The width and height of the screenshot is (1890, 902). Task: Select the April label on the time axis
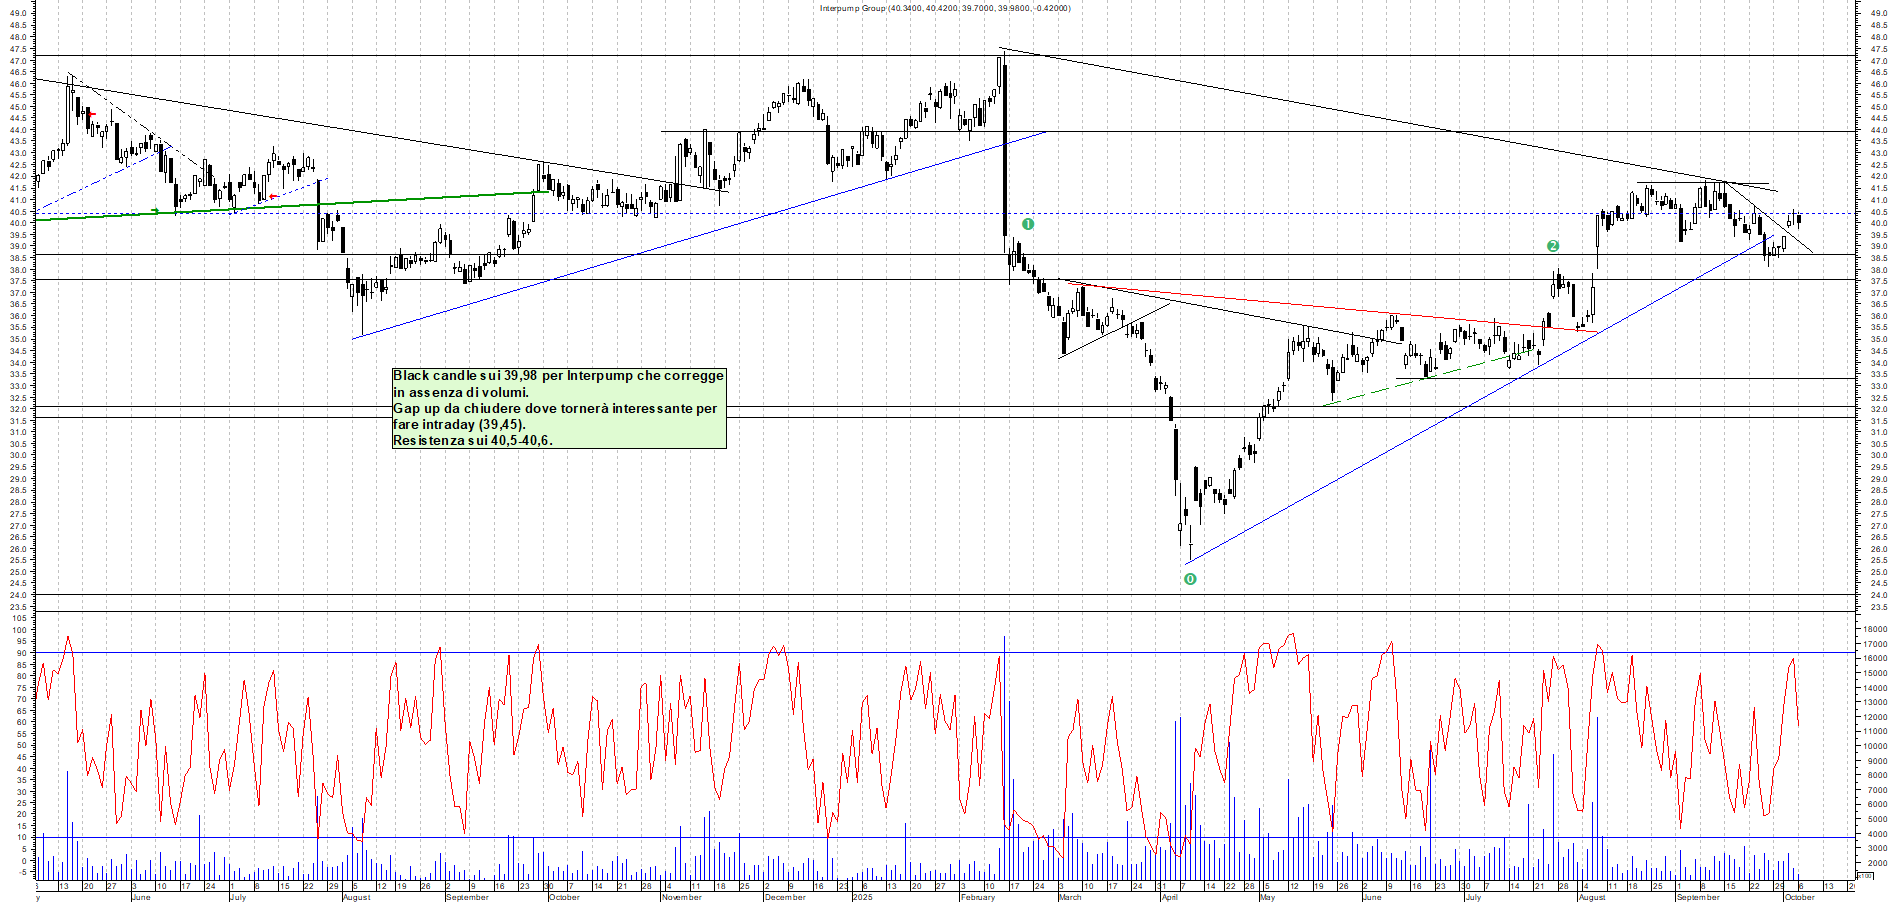click(1170, 897)
